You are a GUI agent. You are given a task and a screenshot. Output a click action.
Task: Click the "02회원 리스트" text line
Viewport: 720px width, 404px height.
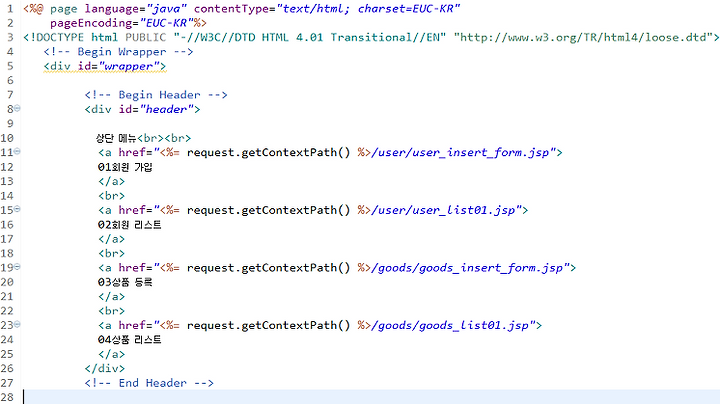pyautogui.click(x=129, y=225)
